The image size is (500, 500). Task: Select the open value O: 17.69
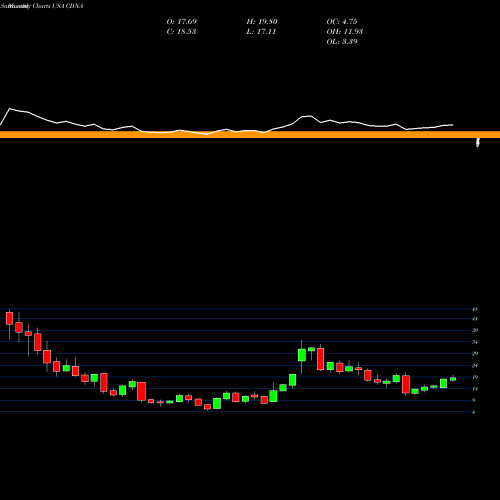182,21
